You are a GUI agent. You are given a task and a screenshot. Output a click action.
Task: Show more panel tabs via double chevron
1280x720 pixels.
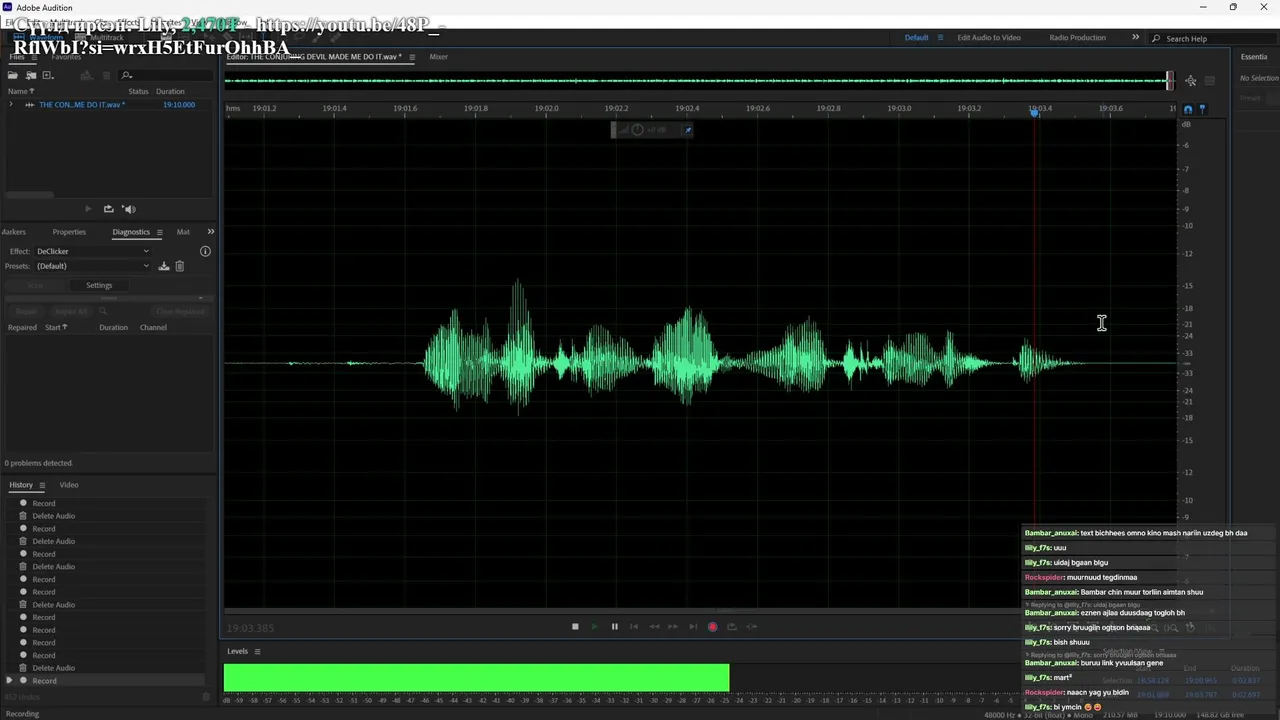pos(210,232)
